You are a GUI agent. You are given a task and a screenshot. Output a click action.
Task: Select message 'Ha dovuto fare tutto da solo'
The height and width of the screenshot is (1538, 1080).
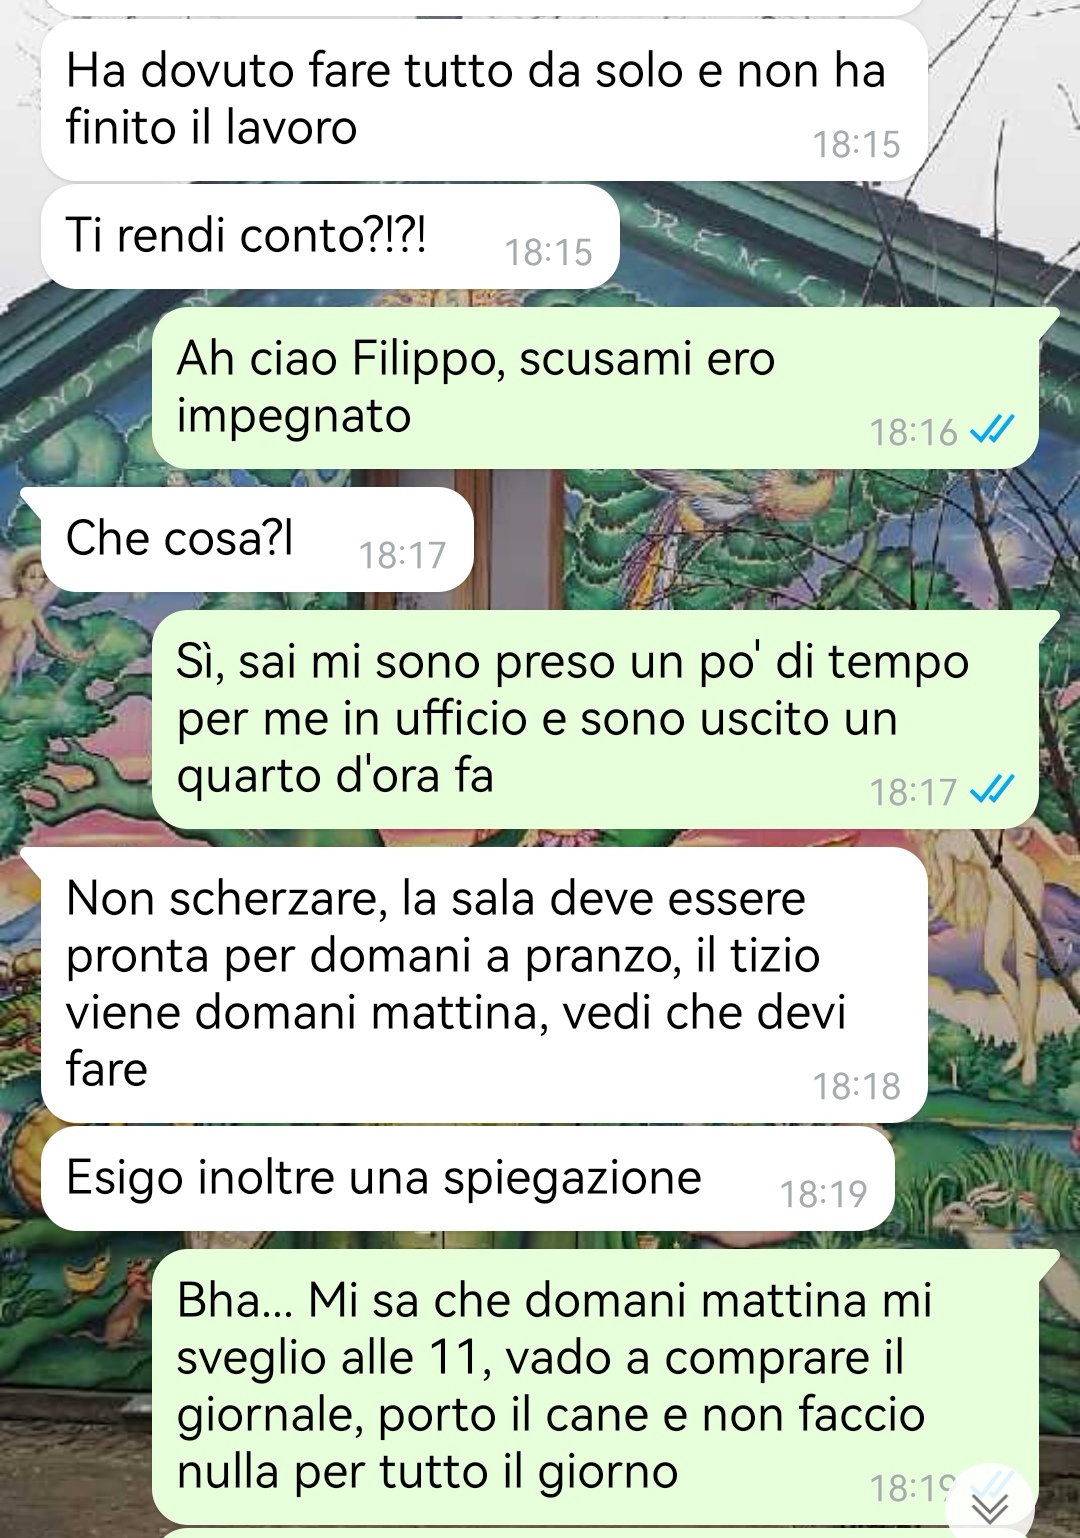click(484, 100)
